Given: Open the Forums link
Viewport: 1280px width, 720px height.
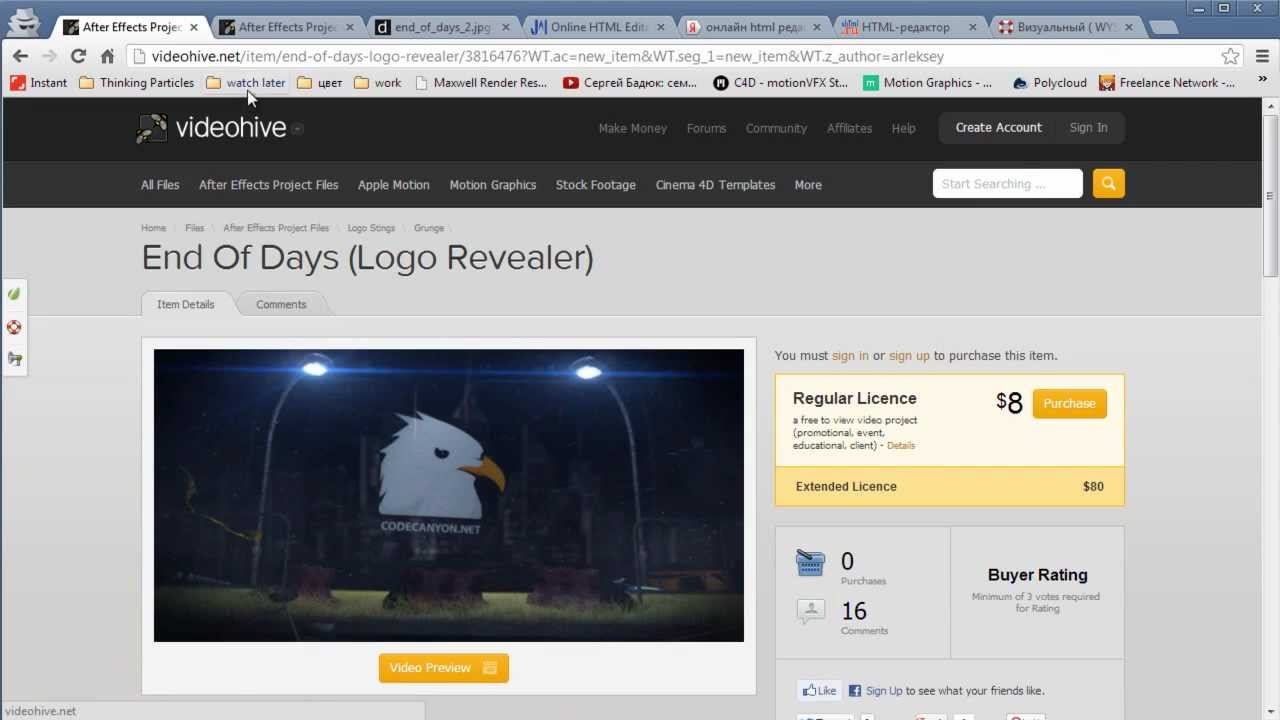Looking at the screenshot, I should [x=706, y=128].
